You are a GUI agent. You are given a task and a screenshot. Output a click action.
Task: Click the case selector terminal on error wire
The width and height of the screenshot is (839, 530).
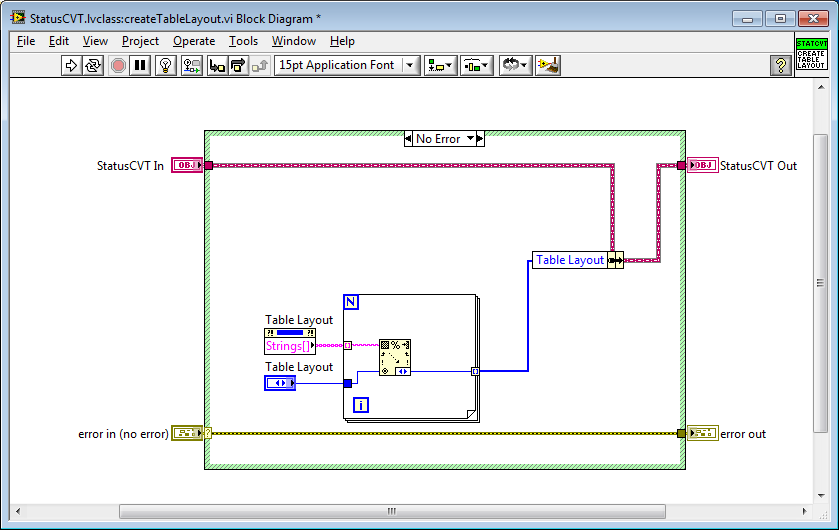pyautogui.click(x=208, y=433)
